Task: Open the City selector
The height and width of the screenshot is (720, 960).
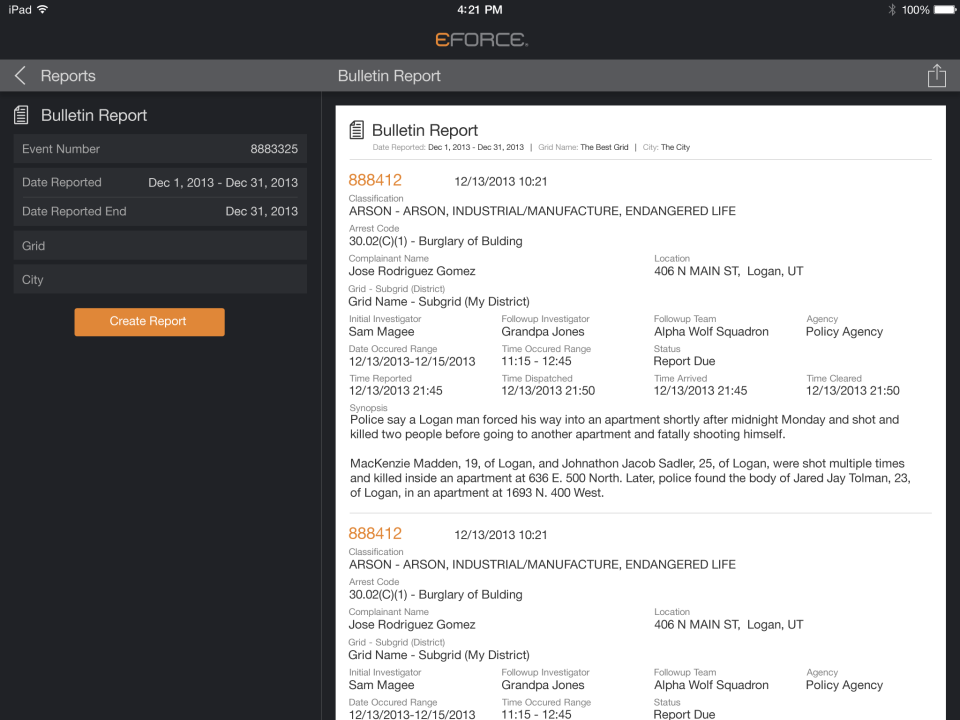Action: click(160, 279)
